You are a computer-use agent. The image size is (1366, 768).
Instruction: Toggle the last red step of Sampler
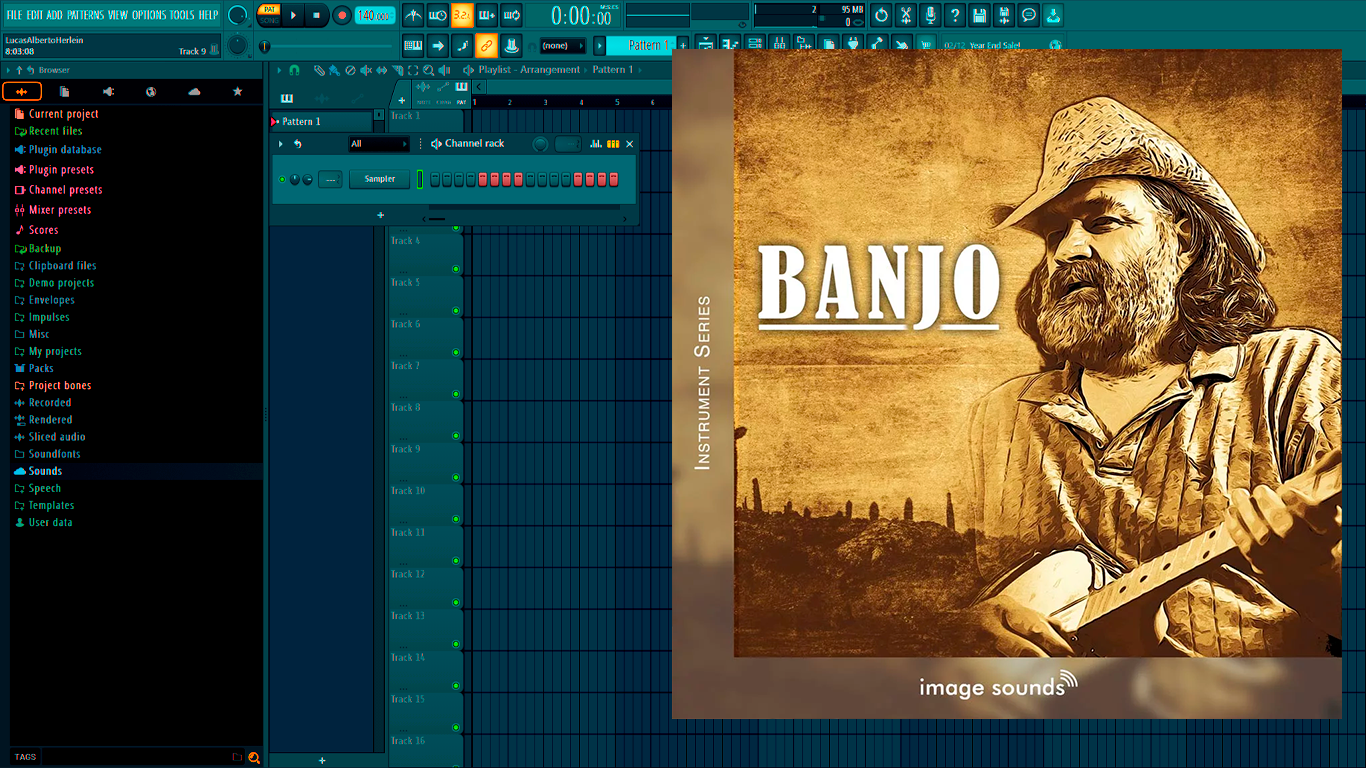click(x=614, y=179)
